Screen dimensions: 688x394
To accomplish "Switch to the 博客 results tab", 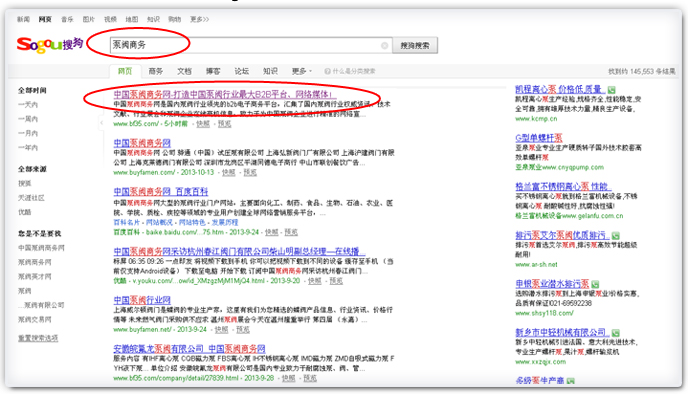I will pos(213,71).
